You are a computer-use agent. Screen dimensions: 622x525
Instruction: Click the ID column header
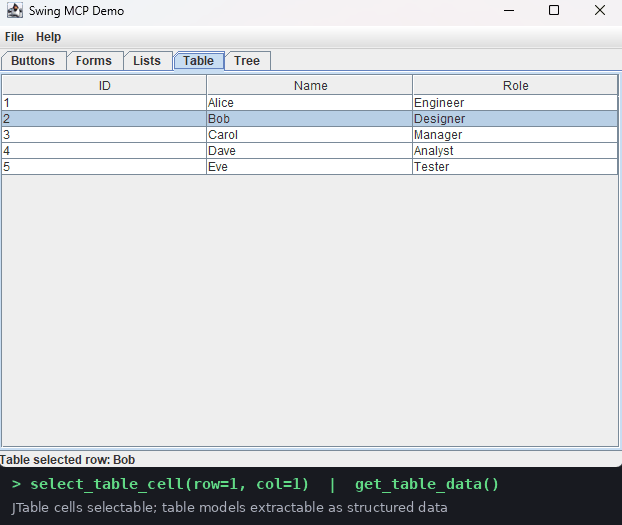[x=104, y=85]
